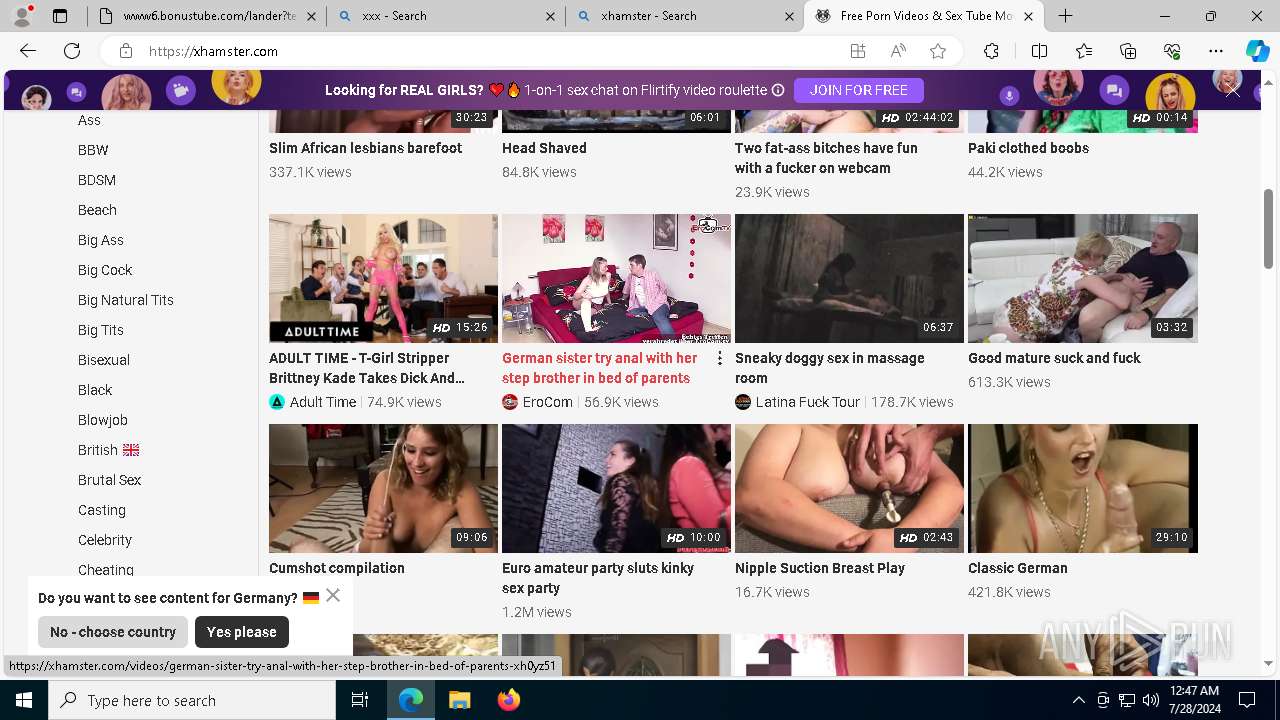Open the tab actions menu icon
The image size is (1280, 720).
click(x=60, y=16)
